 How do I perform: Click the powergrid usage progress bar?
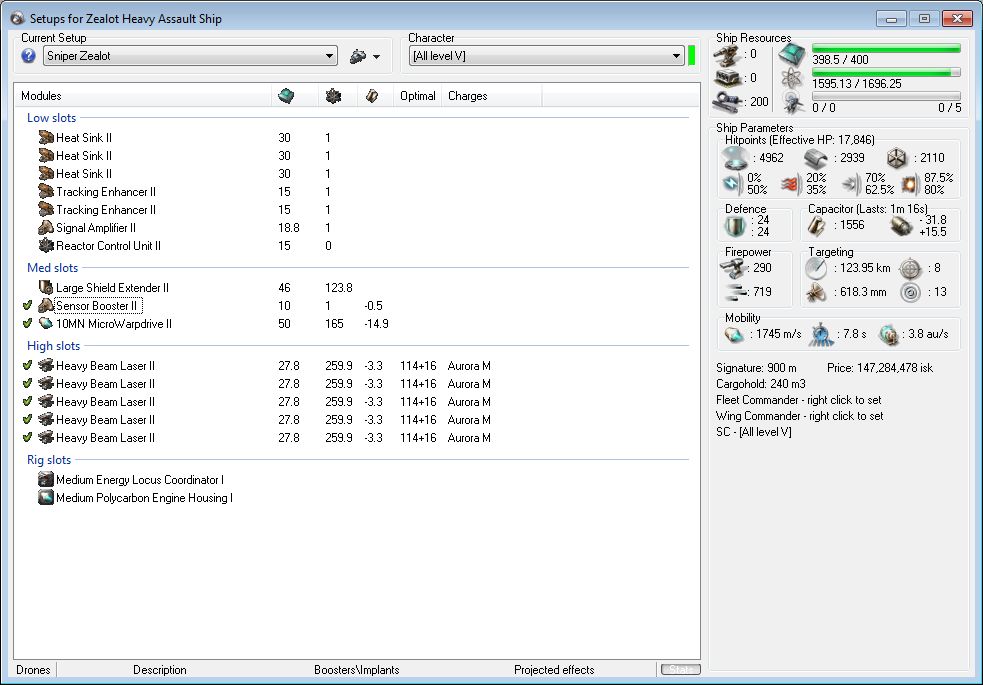pyautogui.click(x=886, y=73)
